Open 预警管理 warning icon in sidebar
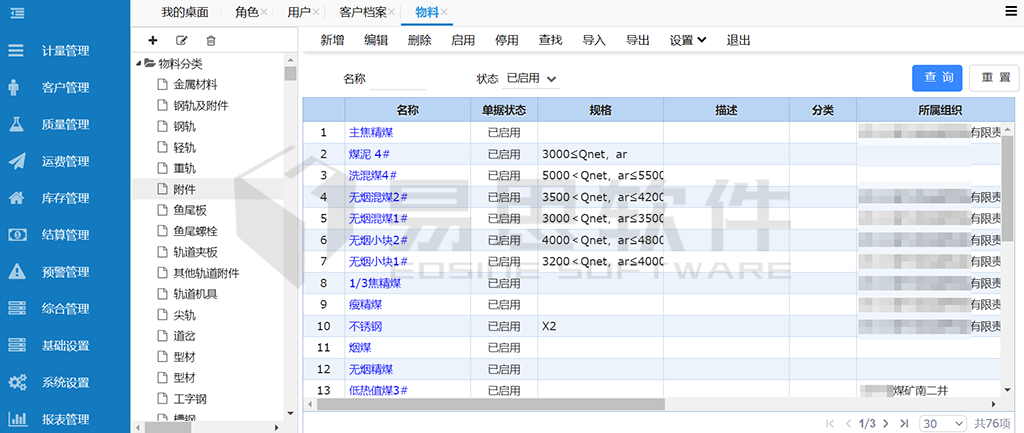Screen dimensions: 1024x433 click(16, 271)
